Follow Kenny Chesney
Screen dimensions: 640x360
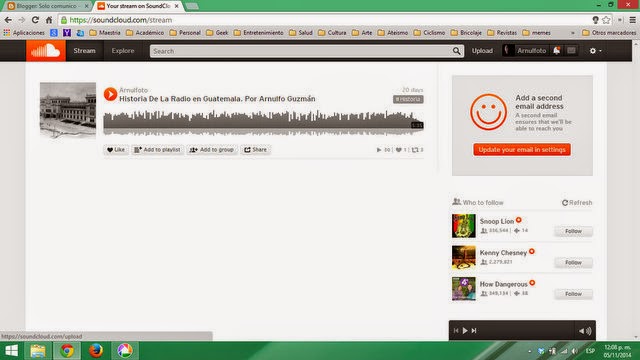click(x=573, y=262)
